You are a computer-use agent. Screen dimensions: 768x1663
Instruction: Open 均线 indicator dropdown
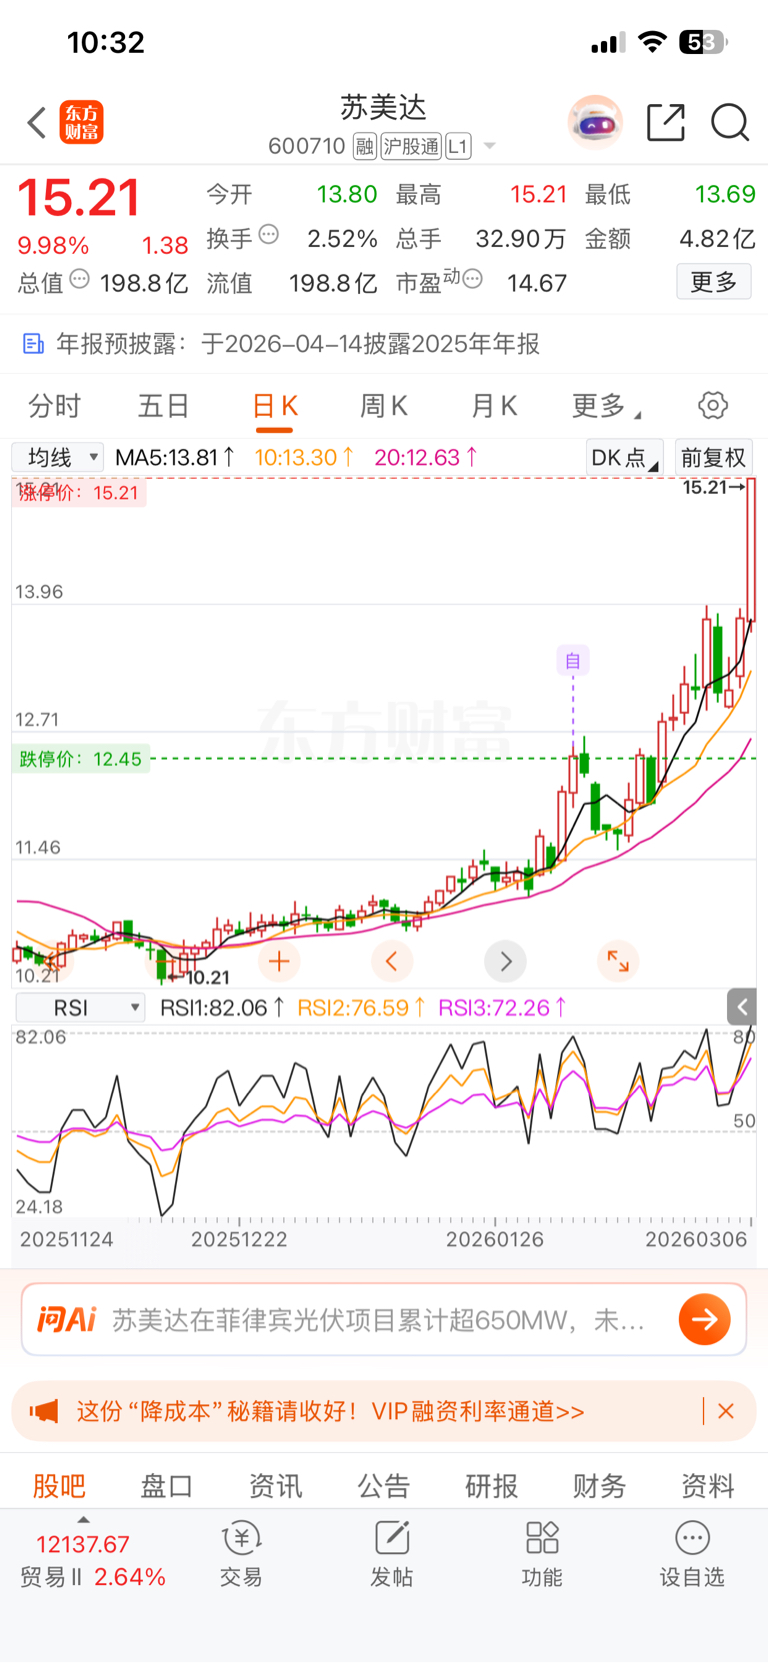58,458
